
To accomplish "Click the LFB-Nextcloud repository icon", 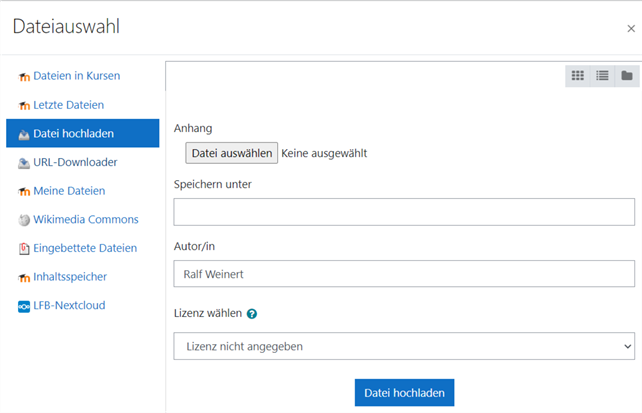I will (24, 306).
